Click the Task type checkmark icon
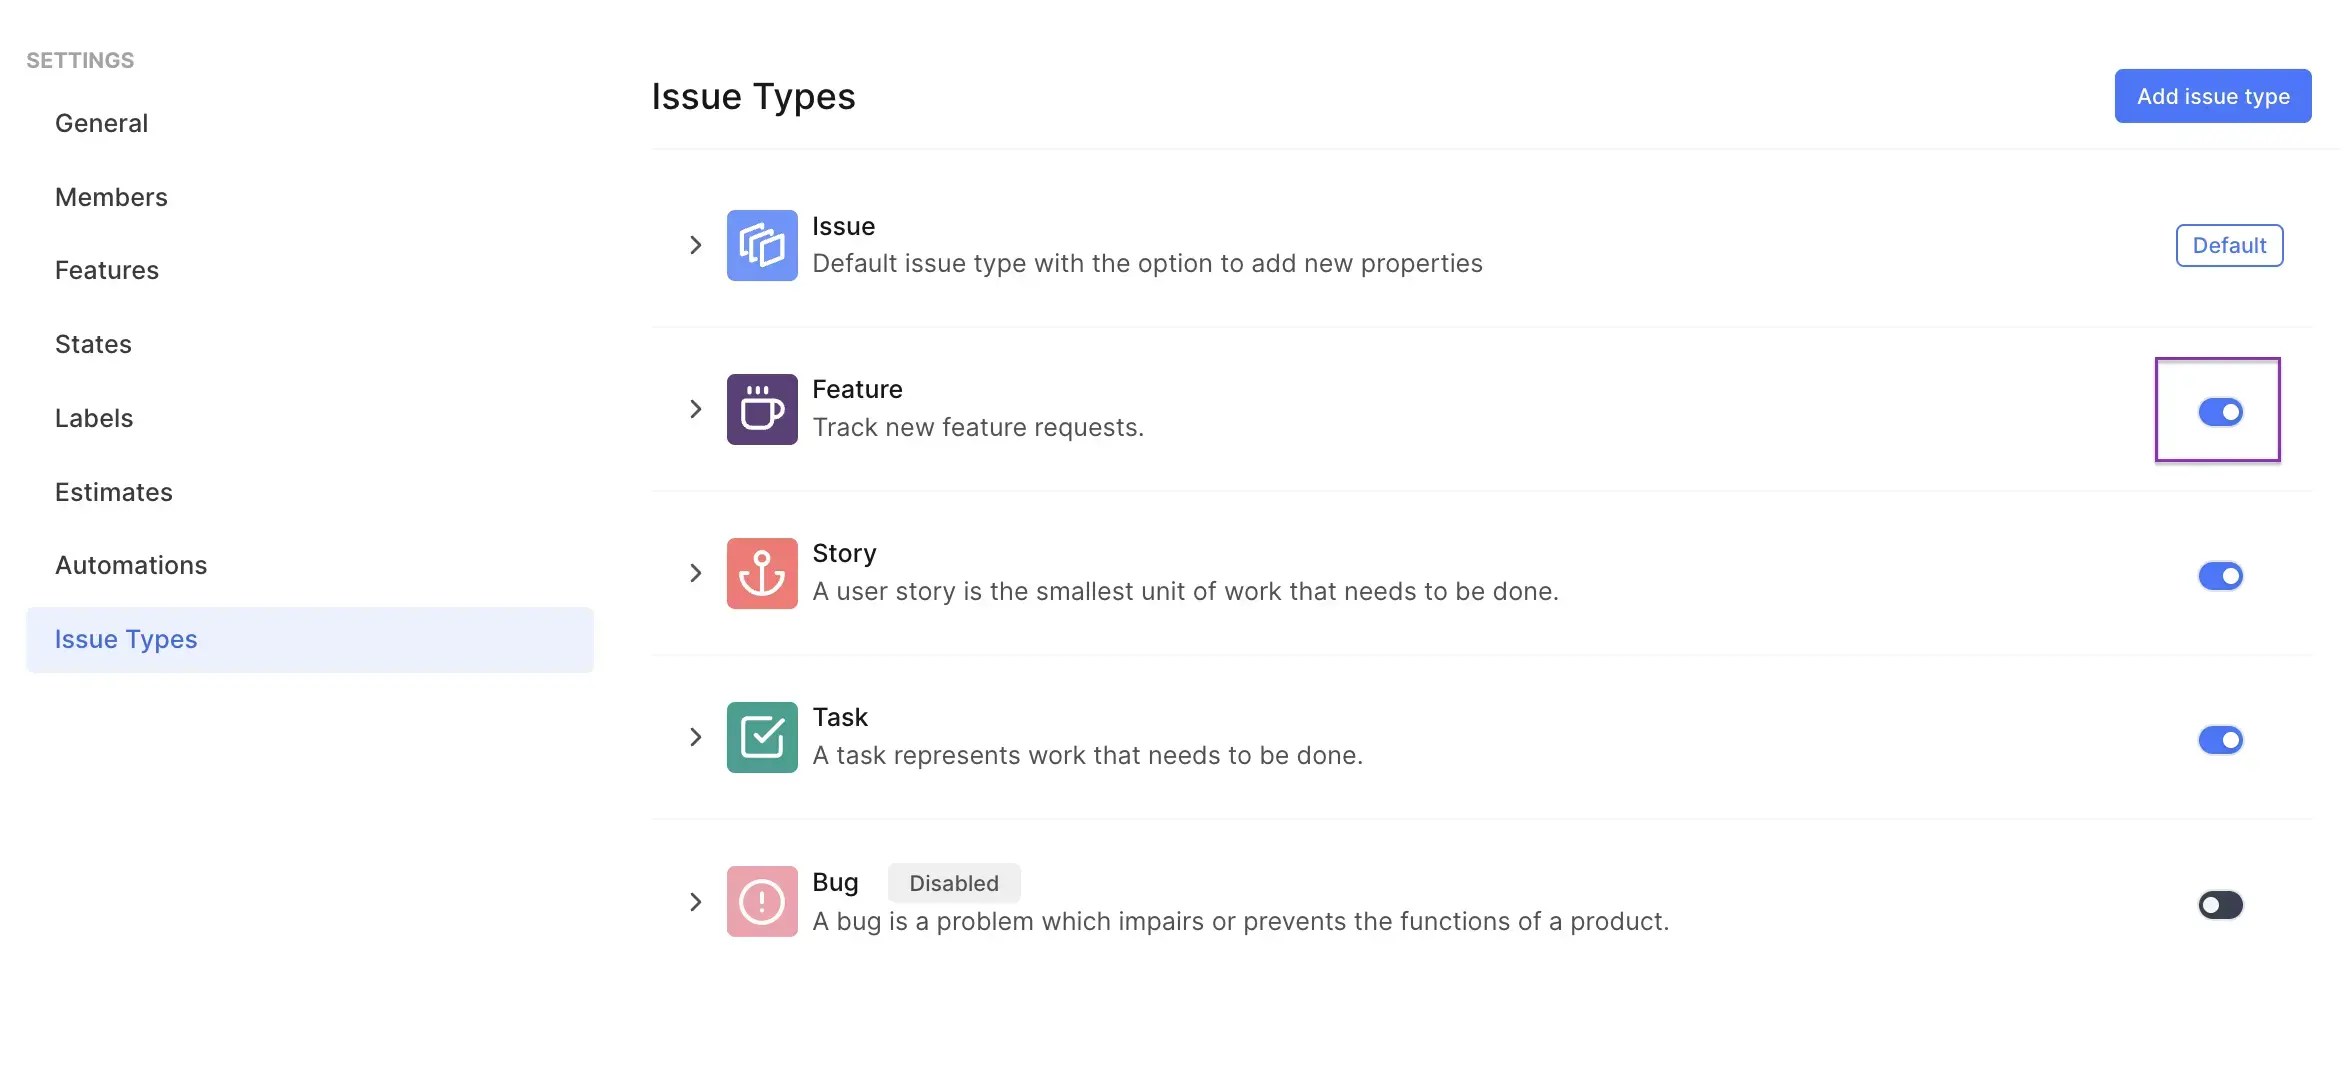This screenshot has height=1072, width=2344. coord(761,737)
